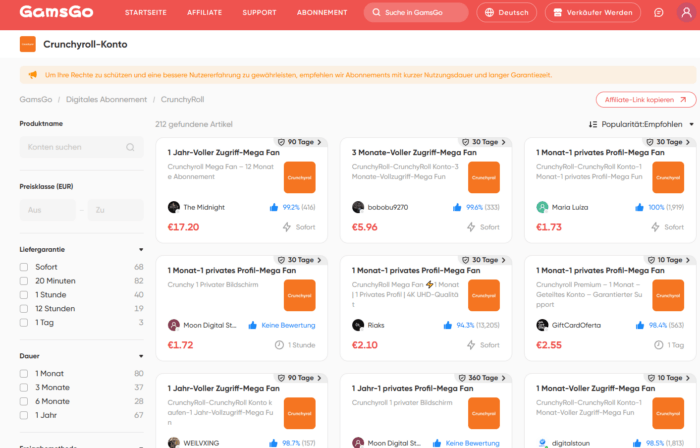Click Crunchyroll thumbnail on €2.55 card
Image resolution: width=700 pixels, height=448 pixels.
(668, 295)
